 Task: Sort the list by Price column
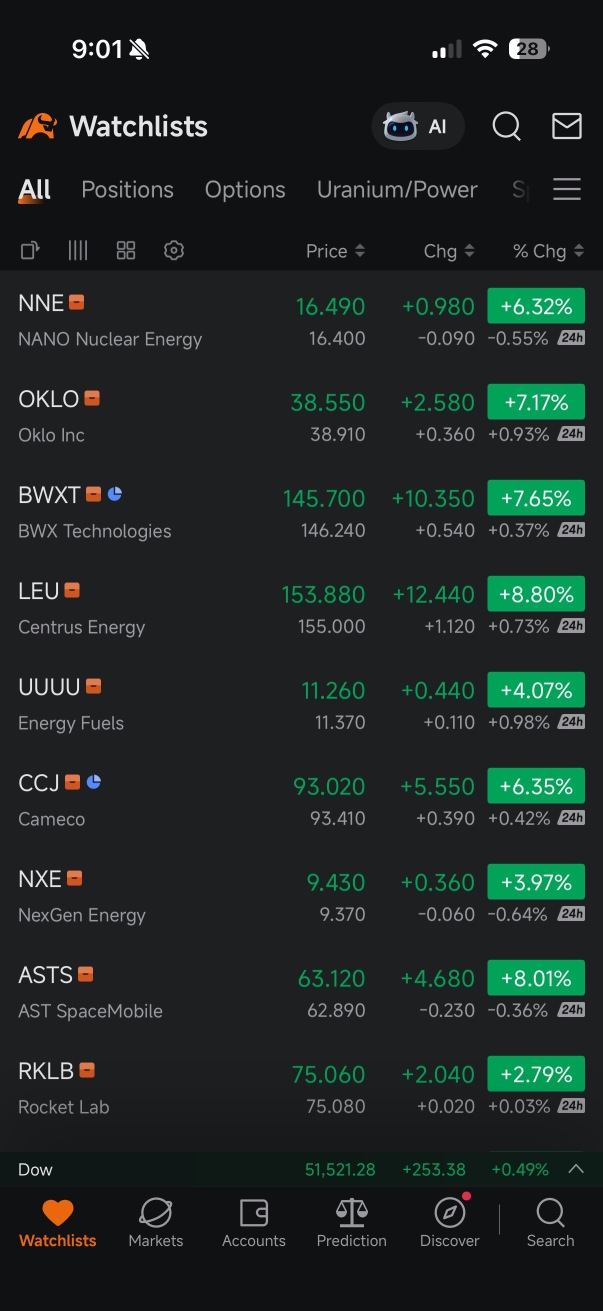pos(335,251)
